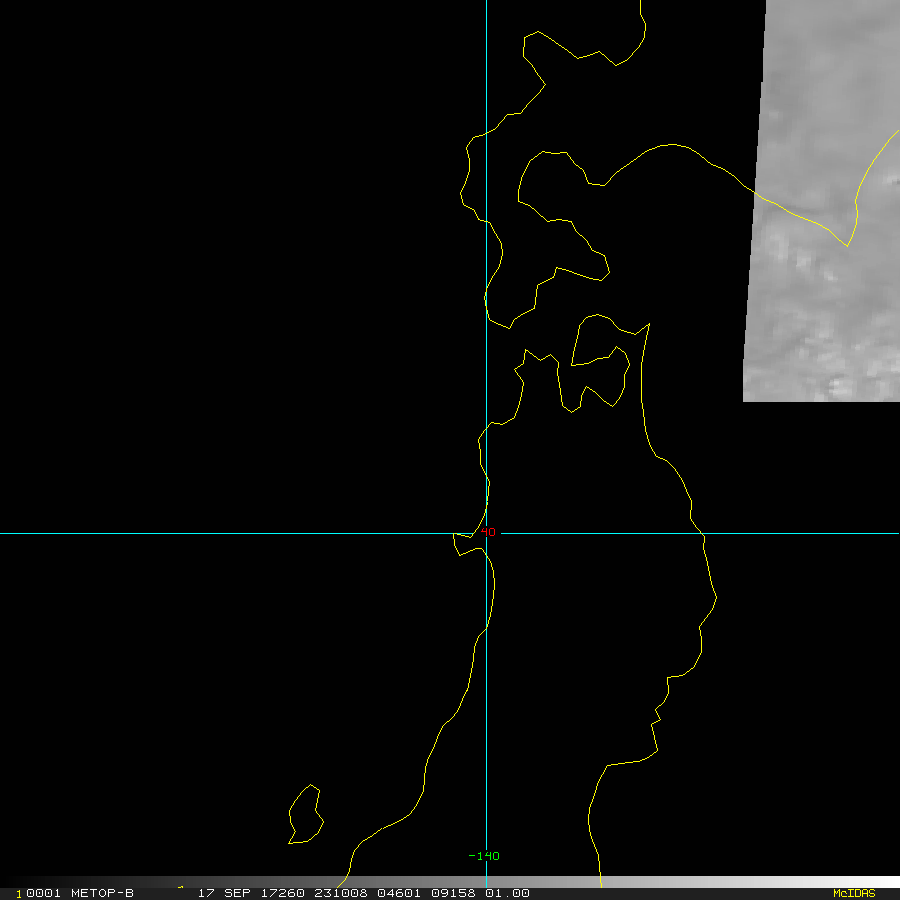This screenshot has width=900, height=900.
Task: Click the small yellow mark after METOP-B
Action: [181, 887]
